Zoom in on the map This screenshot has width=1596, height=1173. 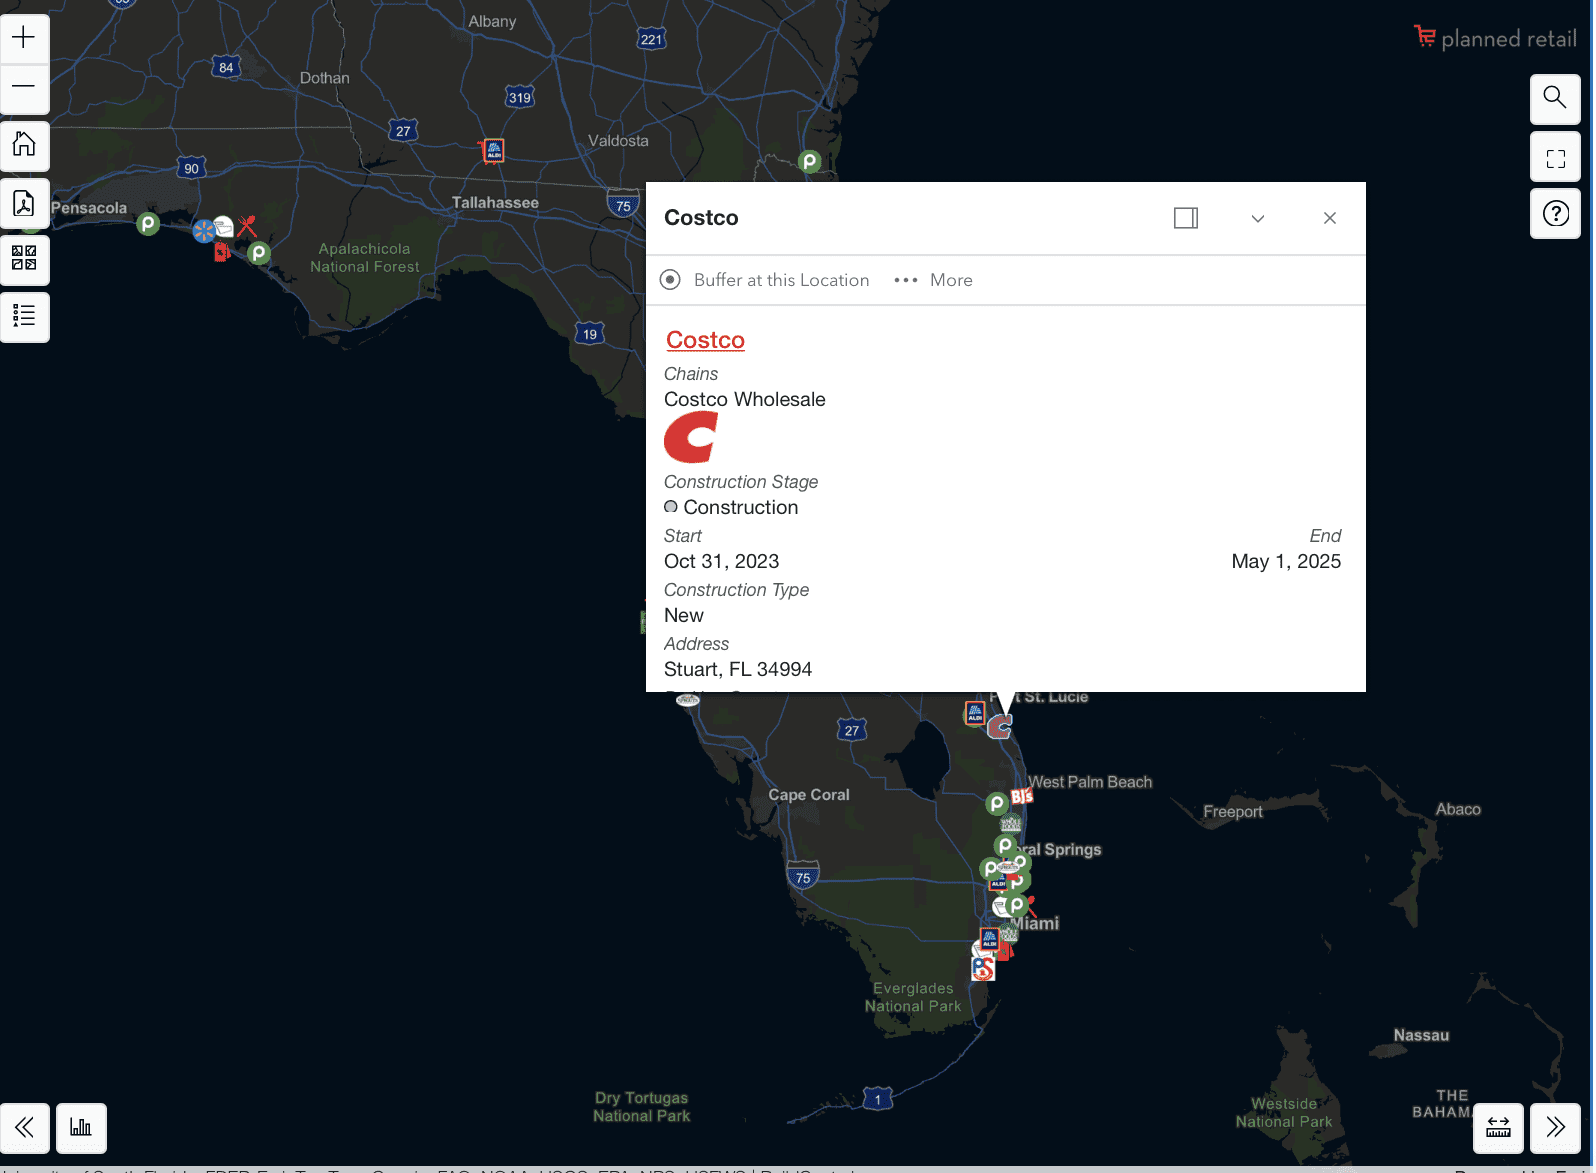[24, 38]
